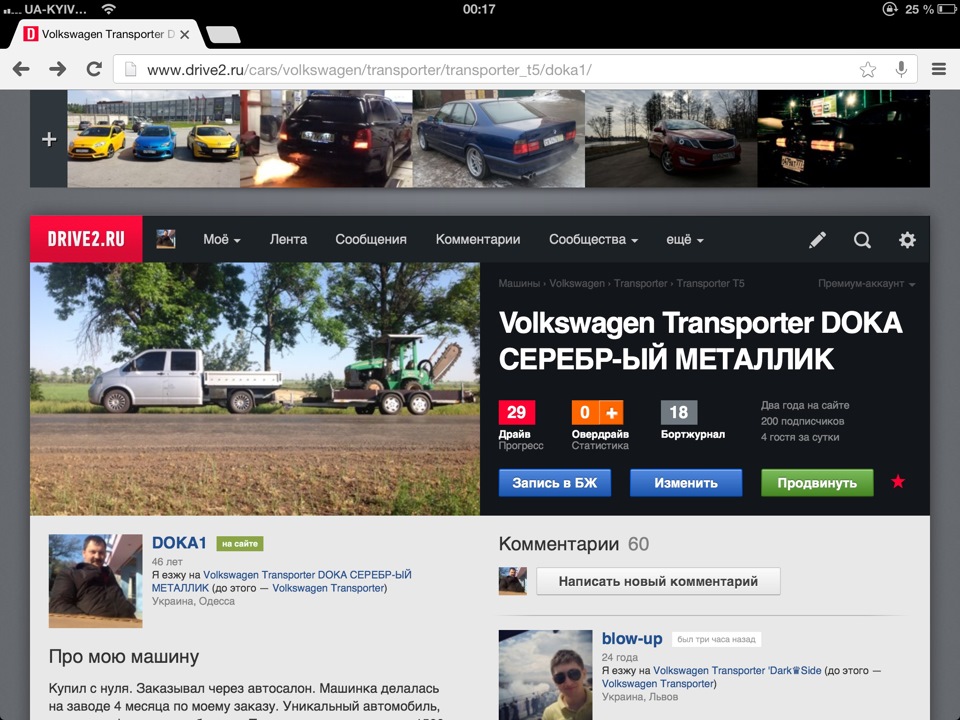Open the dark night car thumbnail

(844, 138)
